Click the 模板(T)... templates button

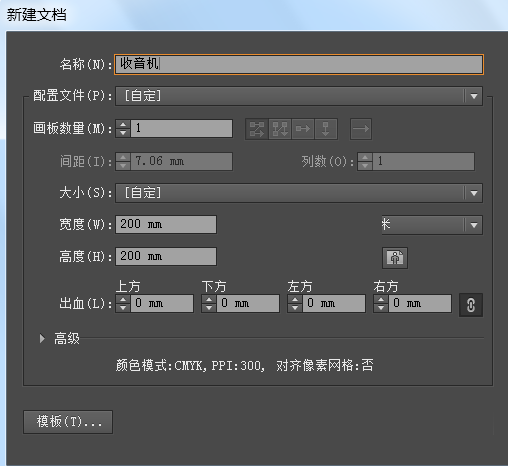click(68, 422)
